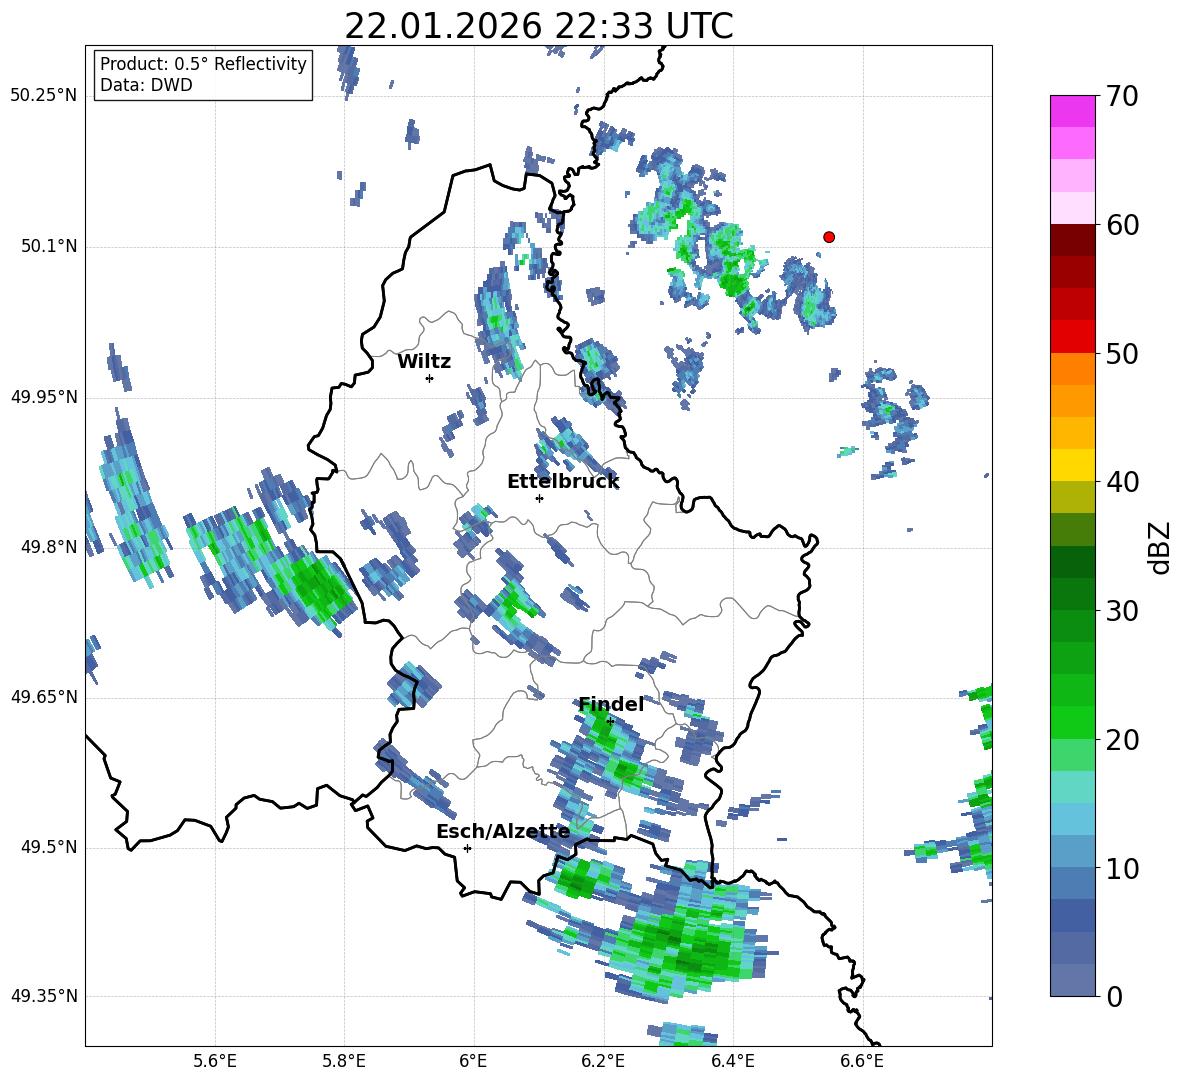Click the dark green colorbar segment above 30
This screenshot has height=1081, width=1184.
coord(1072,593)
